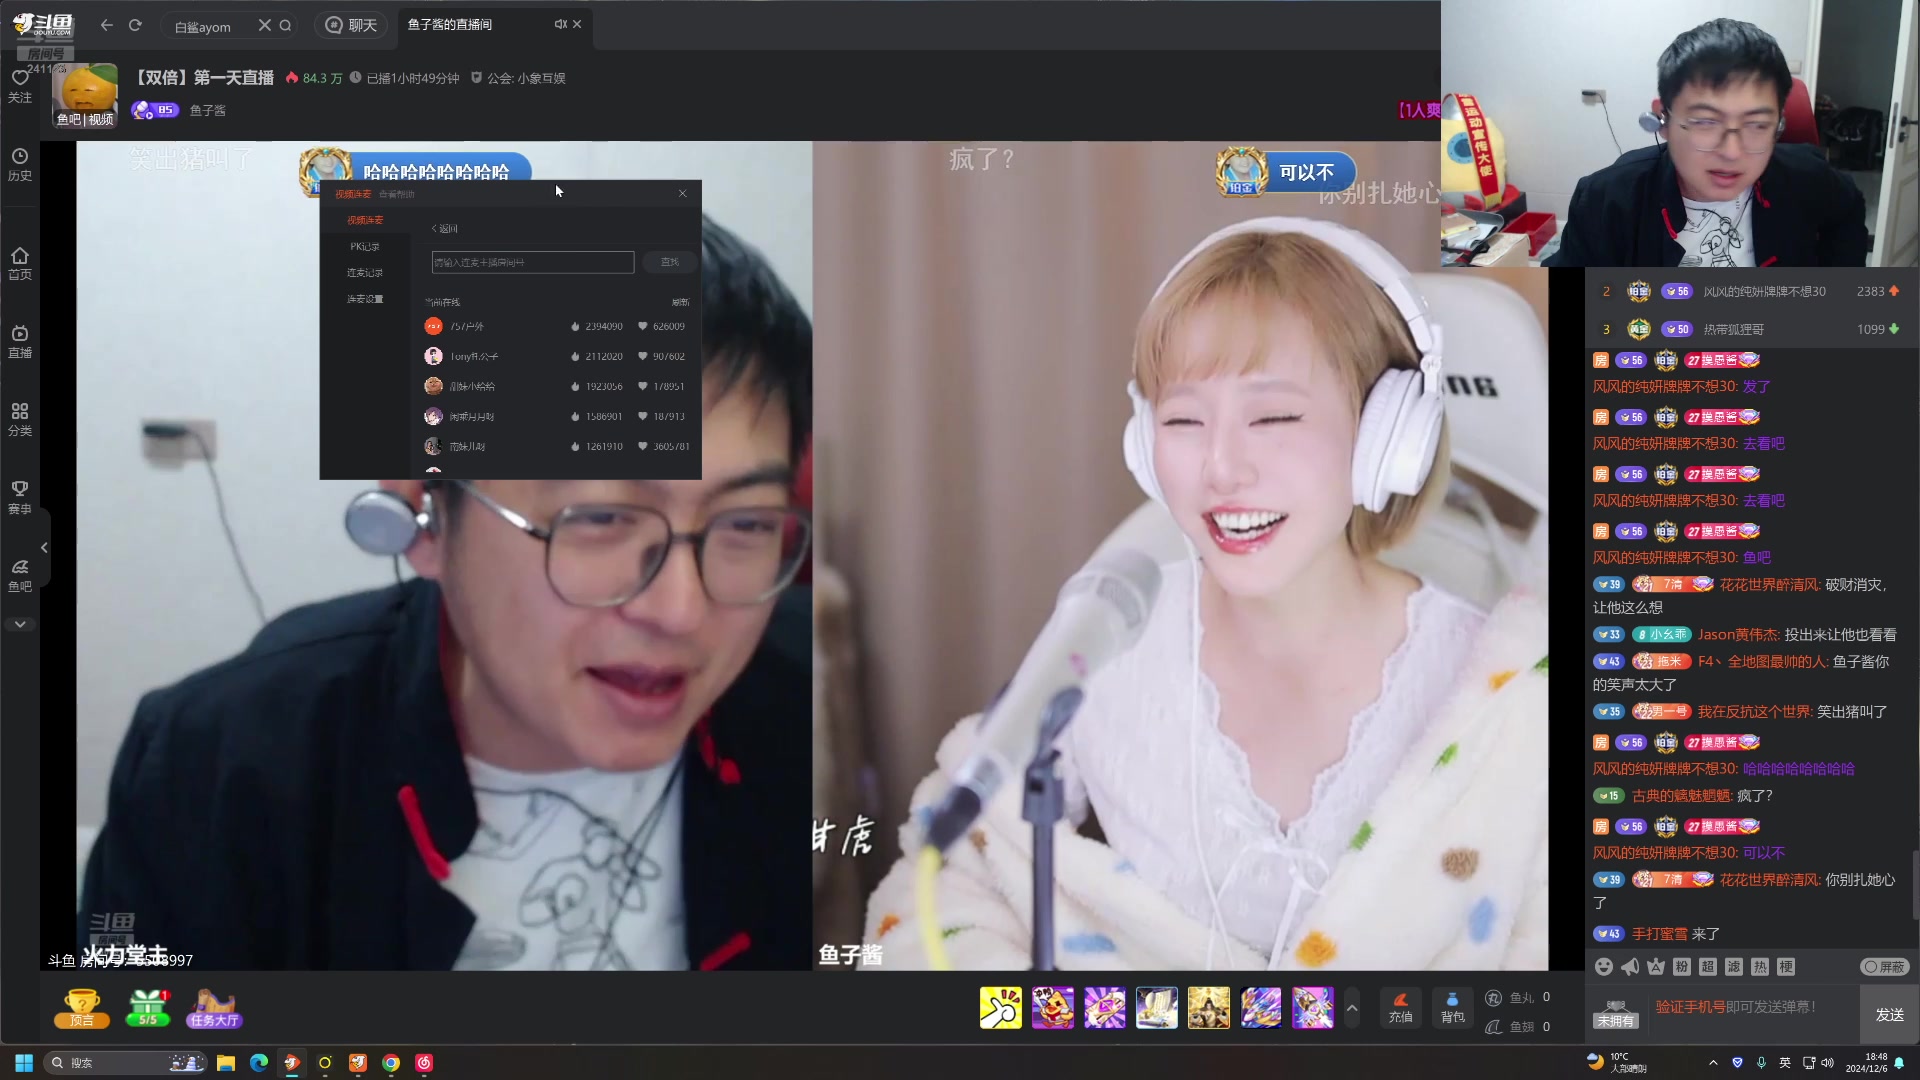Send the yellow stick-figure gift
Image resolution: width=1920 pixels, height=1080 pixels.
(x=1000, y=1008)
